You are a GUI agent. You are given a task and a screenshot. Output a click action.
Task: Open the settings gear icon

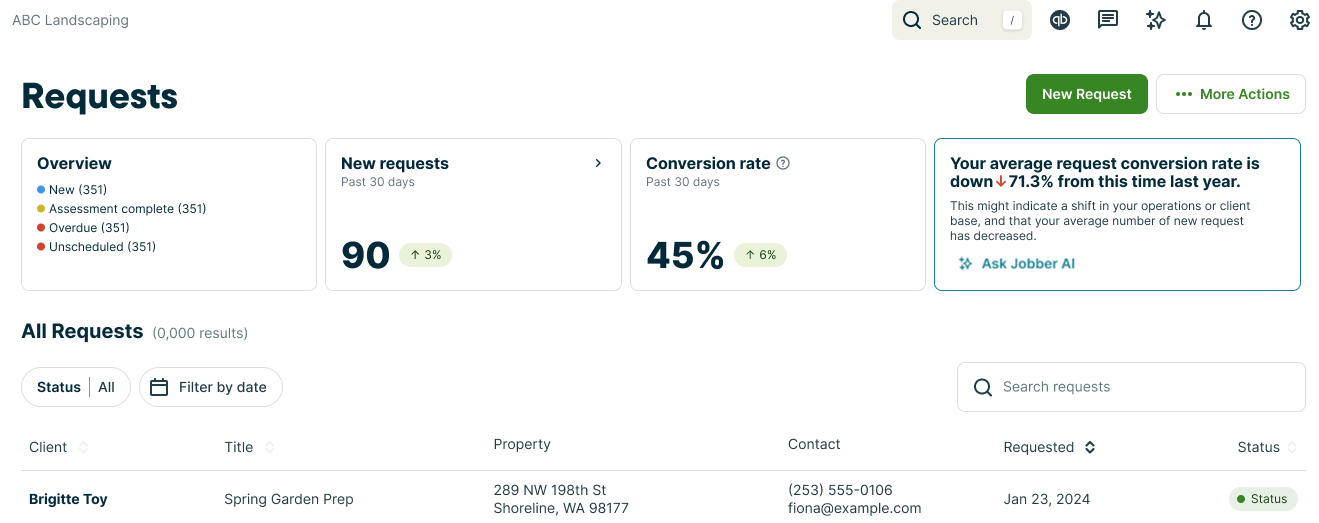coord(1300,20)
